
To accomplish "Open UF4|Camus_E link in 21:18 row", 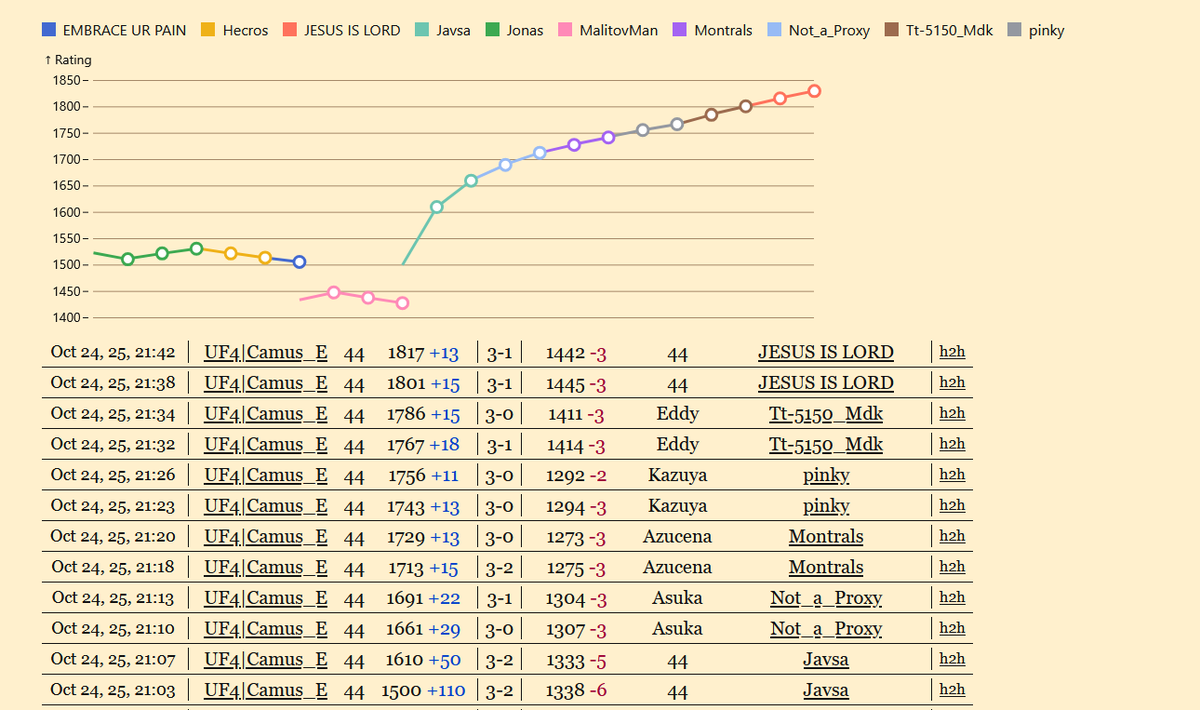I will [x=266, y=567].
